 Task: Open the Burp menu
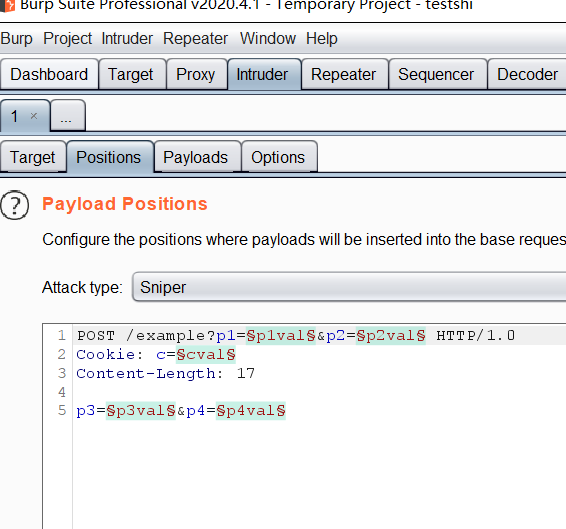point(17,38)
